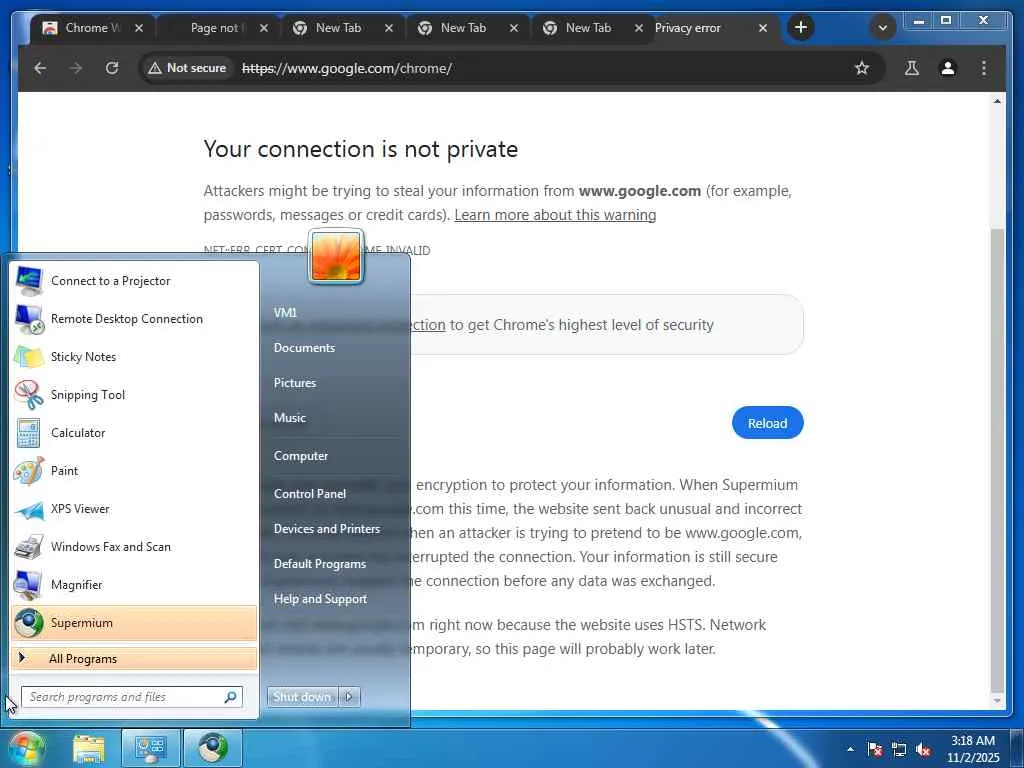Click the Windows Start orb
This screenshot has height=768, width=1024.
pos(26,748)
